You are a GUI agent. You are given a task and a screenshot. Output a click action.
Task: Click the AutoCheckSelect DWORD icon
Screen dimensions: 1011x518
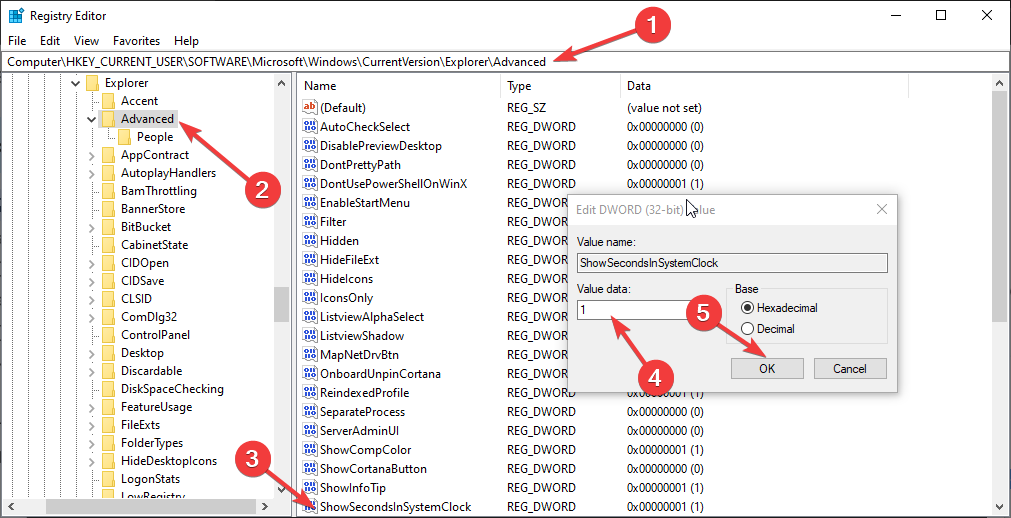pyautogui.click(x=310, y=126)
